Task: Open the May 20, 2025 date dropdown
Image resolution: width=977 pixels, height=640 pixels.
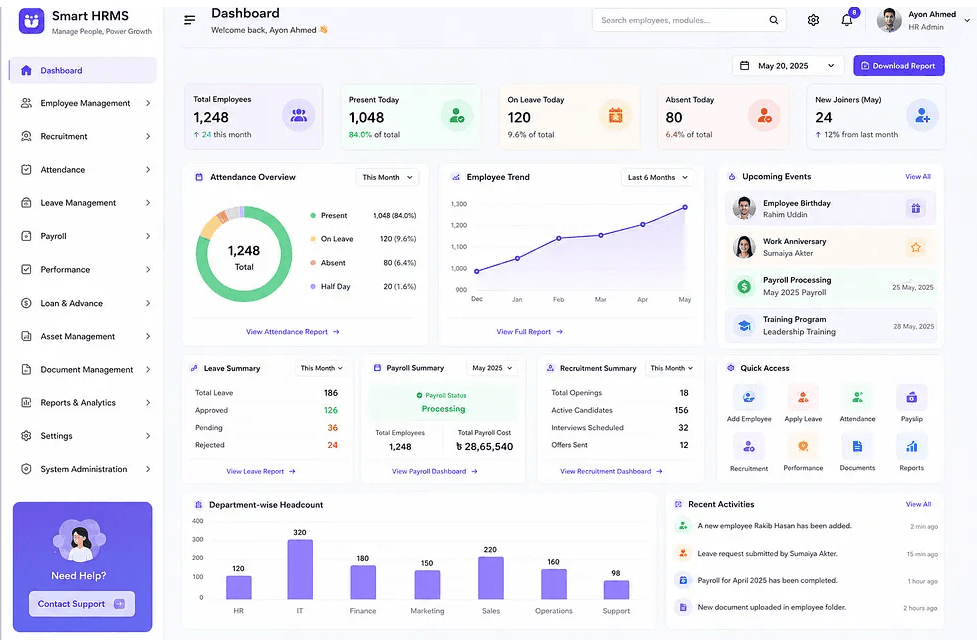Action: (x=788, y=65)
